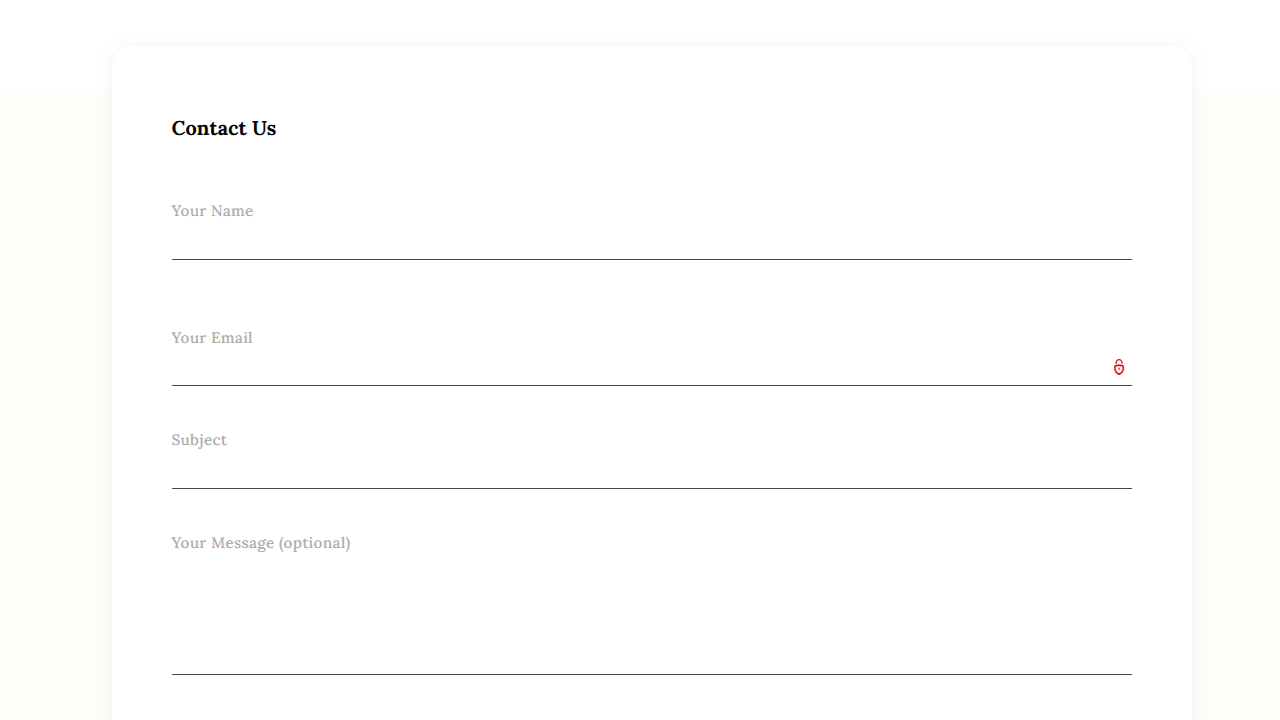The width and height of the screenshot is (1280, 720).
Task: Click the word "Name" in the name label
Action: coord(231,211)
